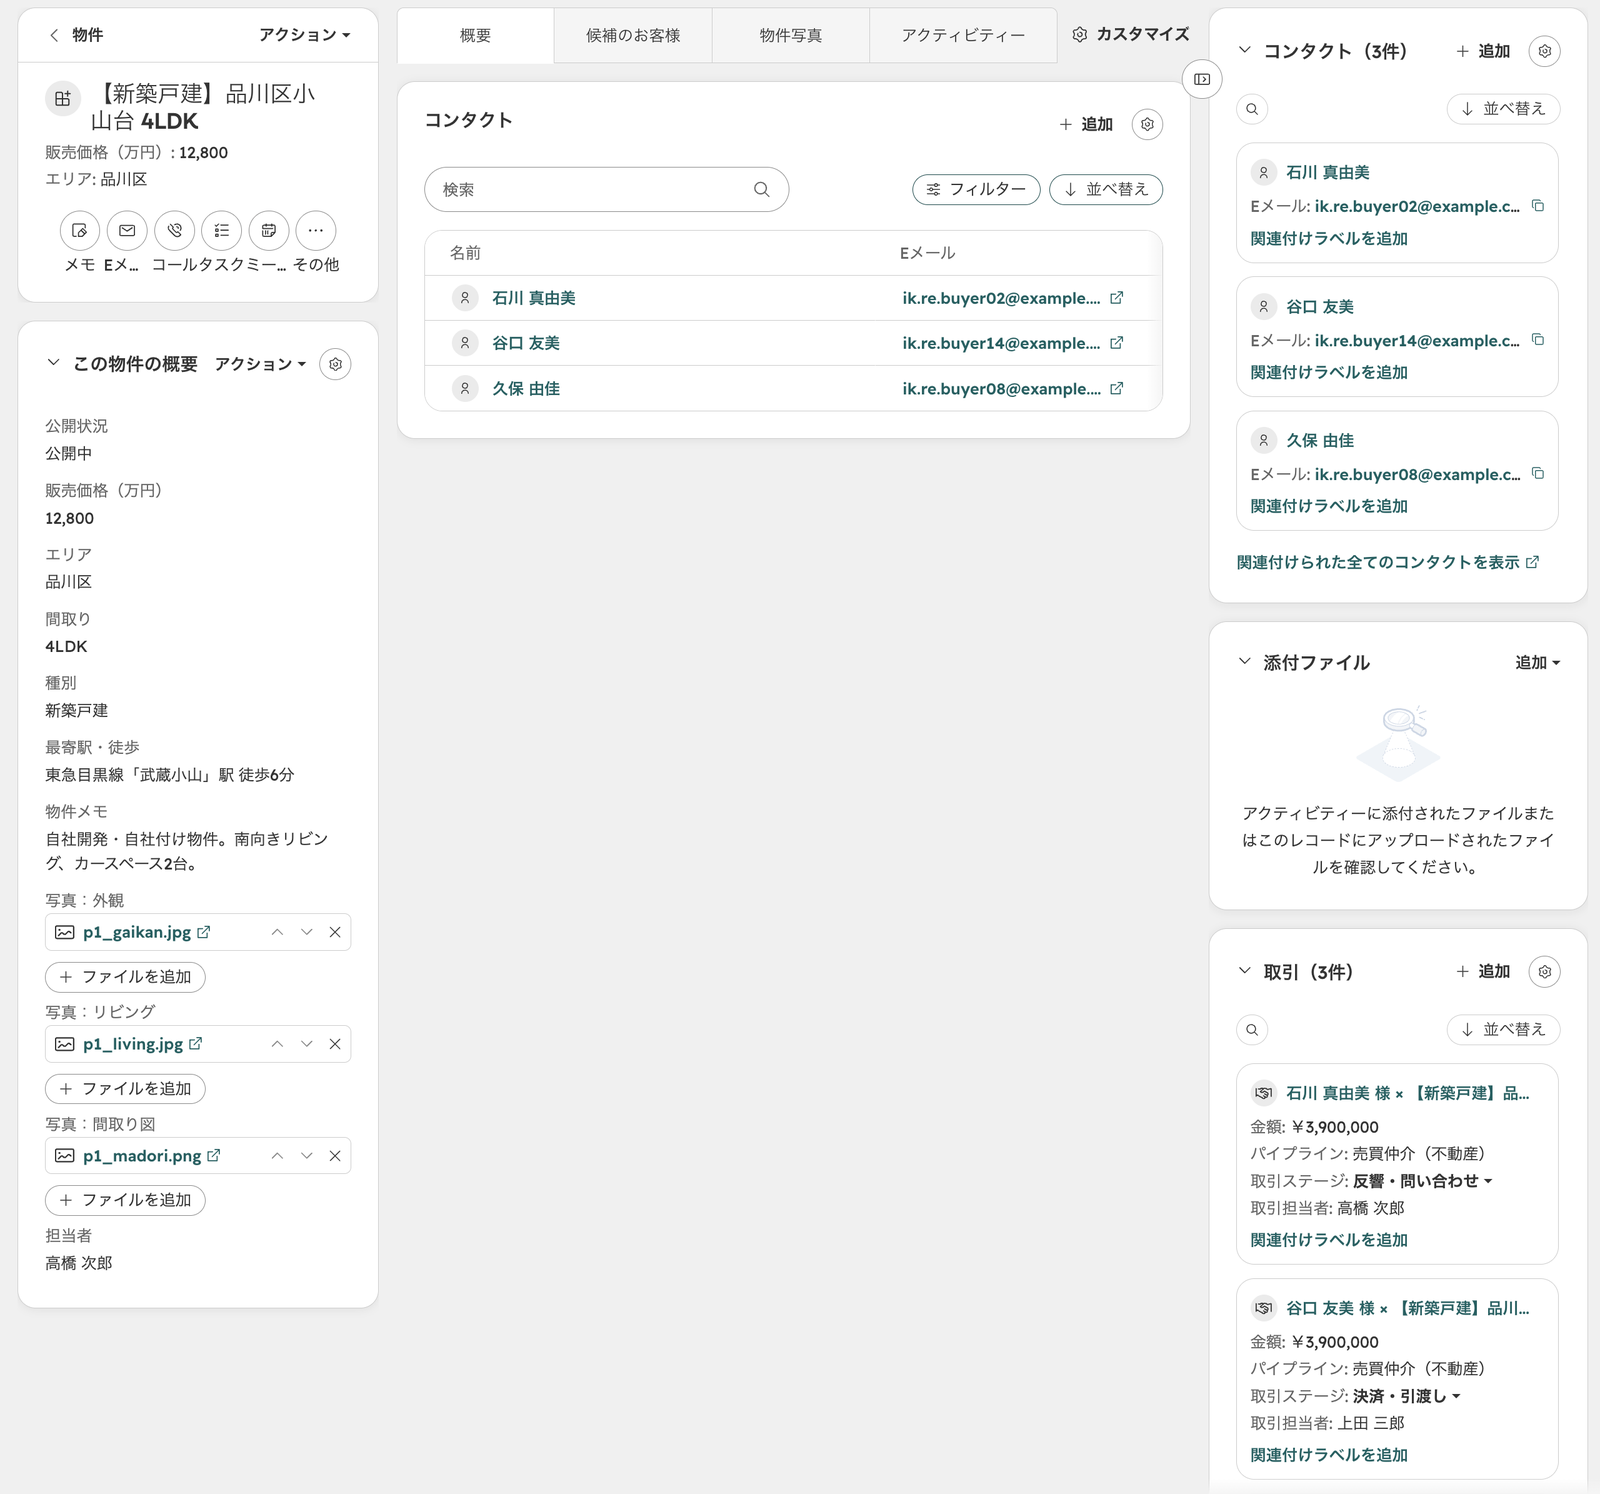Open external link icon for ik.re.buyer02 email

click(x=1117, y=297)
